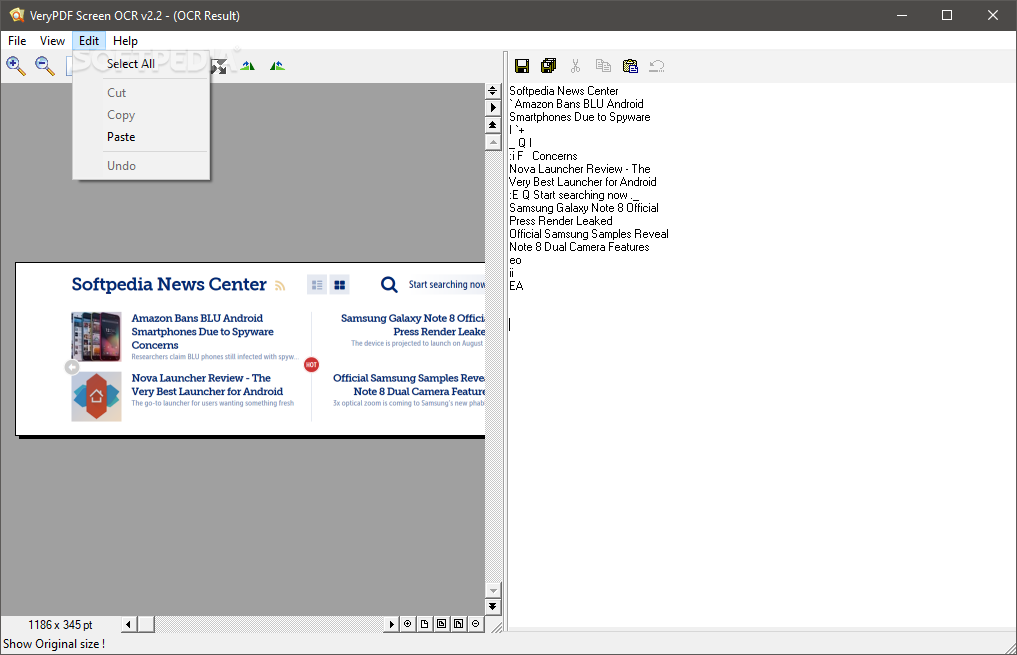The image size is (1017, 655).
Task: Click the 'Smartphones Due to Spyware' OCR line
Action: tap(580, 117)
